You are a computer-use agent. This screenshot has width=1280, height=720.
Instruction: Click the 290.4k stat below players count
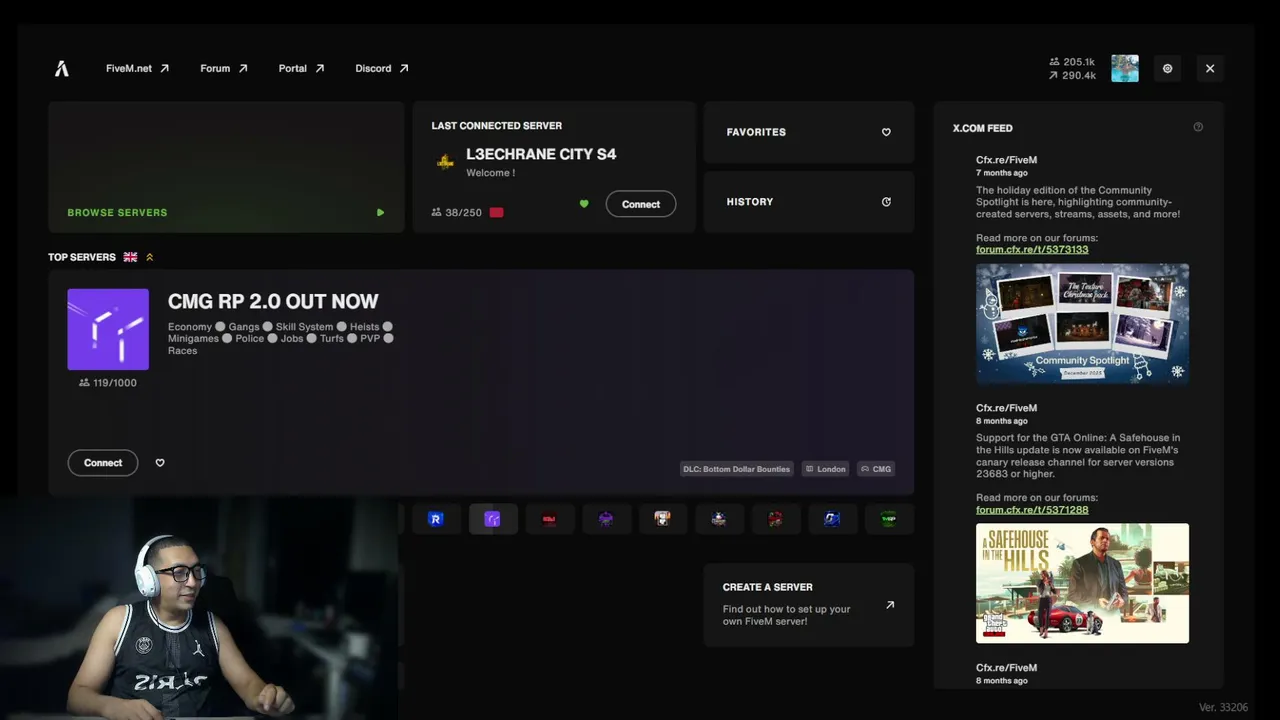click(1072, 75)
